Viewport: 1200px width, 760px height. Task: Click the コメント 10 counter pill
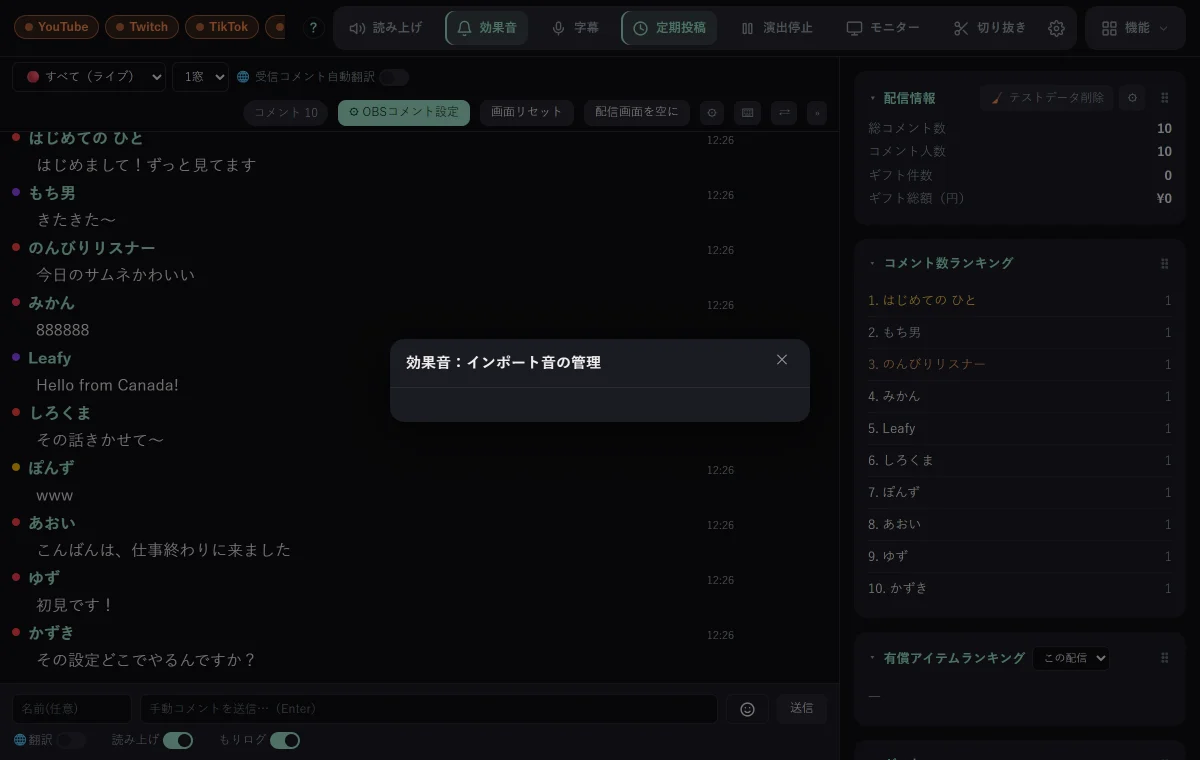pyautogui.click(x=286, y=112)
